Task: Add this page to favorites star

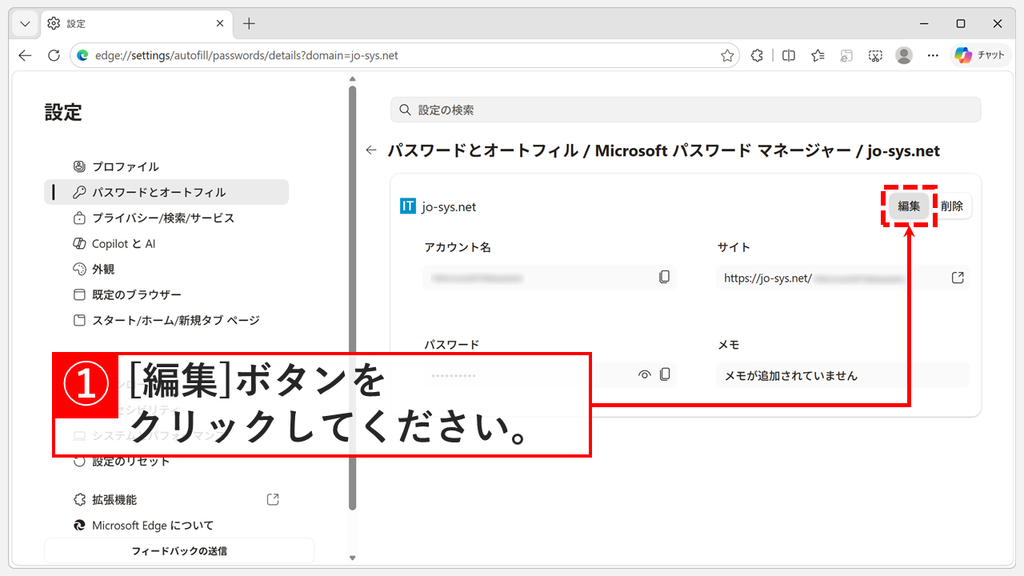Action: 727,56
